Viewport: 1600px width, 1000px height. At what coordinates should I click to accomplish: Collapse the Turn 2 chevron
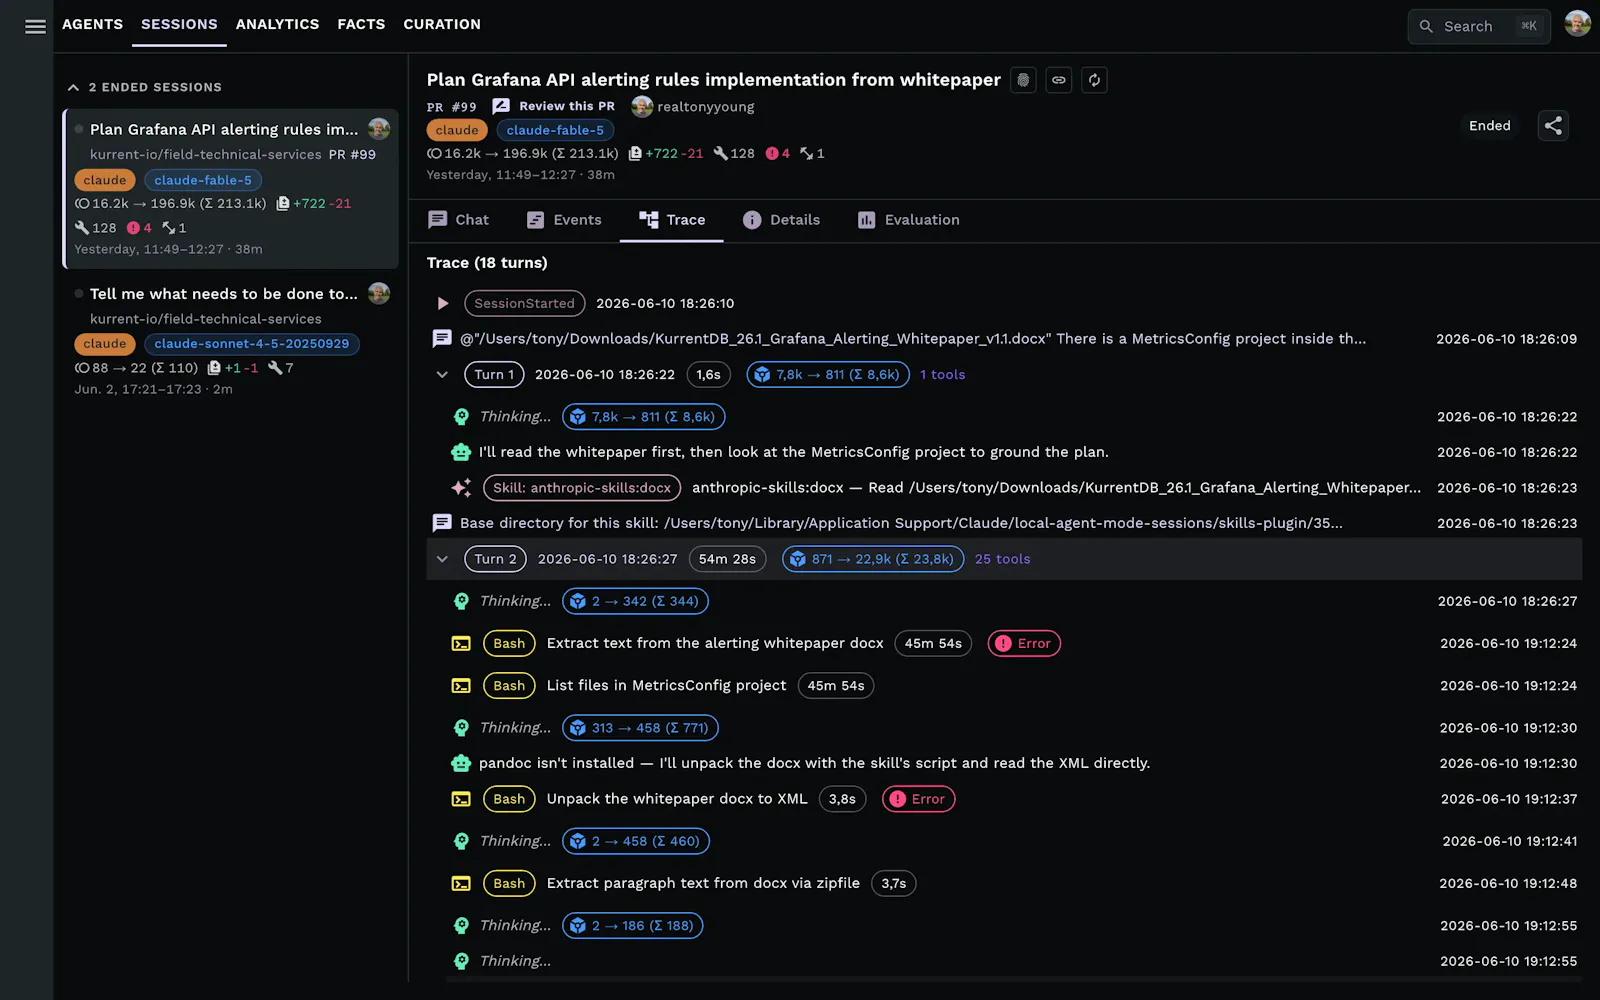442,559
